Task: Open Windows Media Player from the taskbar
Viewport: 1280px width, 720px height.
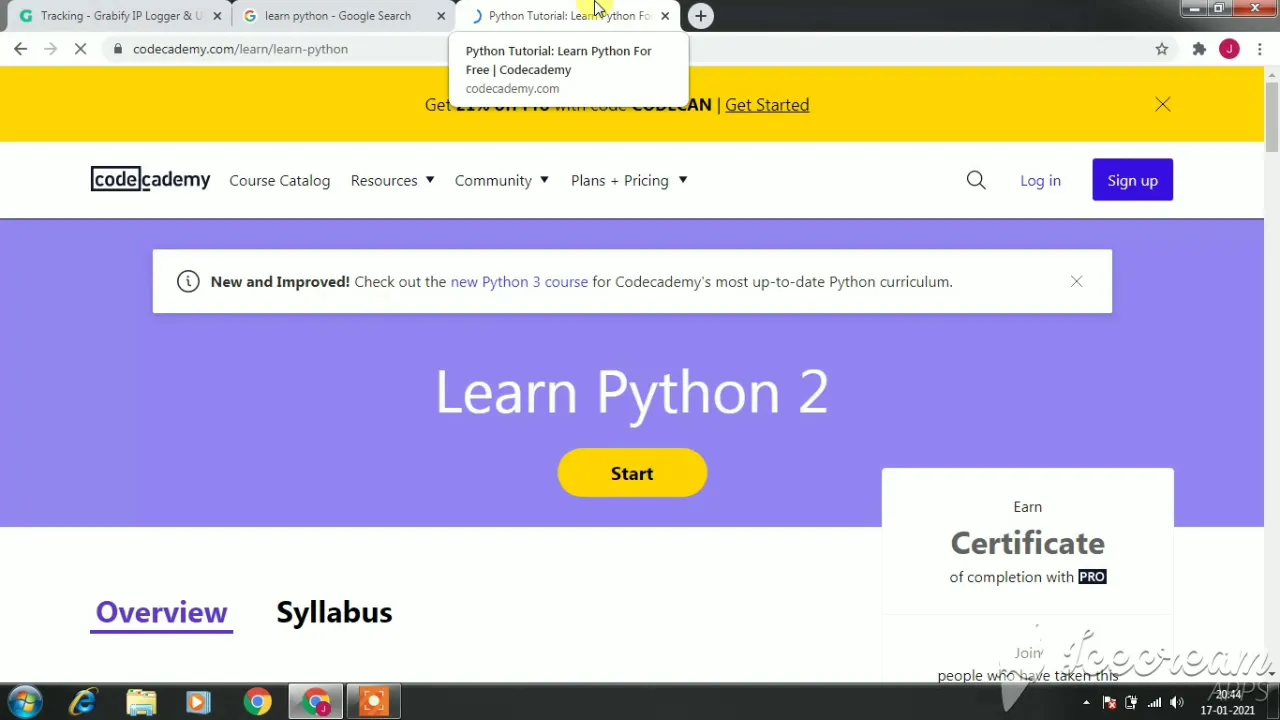Action: point(198,702)
